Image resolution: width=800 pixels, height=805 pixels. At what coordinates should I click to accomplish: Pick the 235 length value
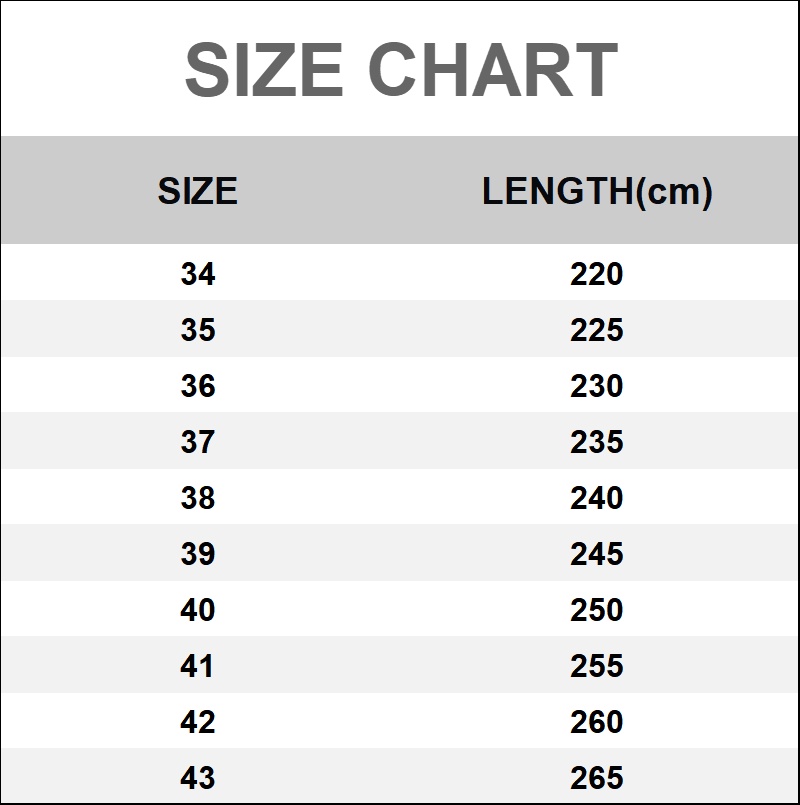click(x=597, y=442)
